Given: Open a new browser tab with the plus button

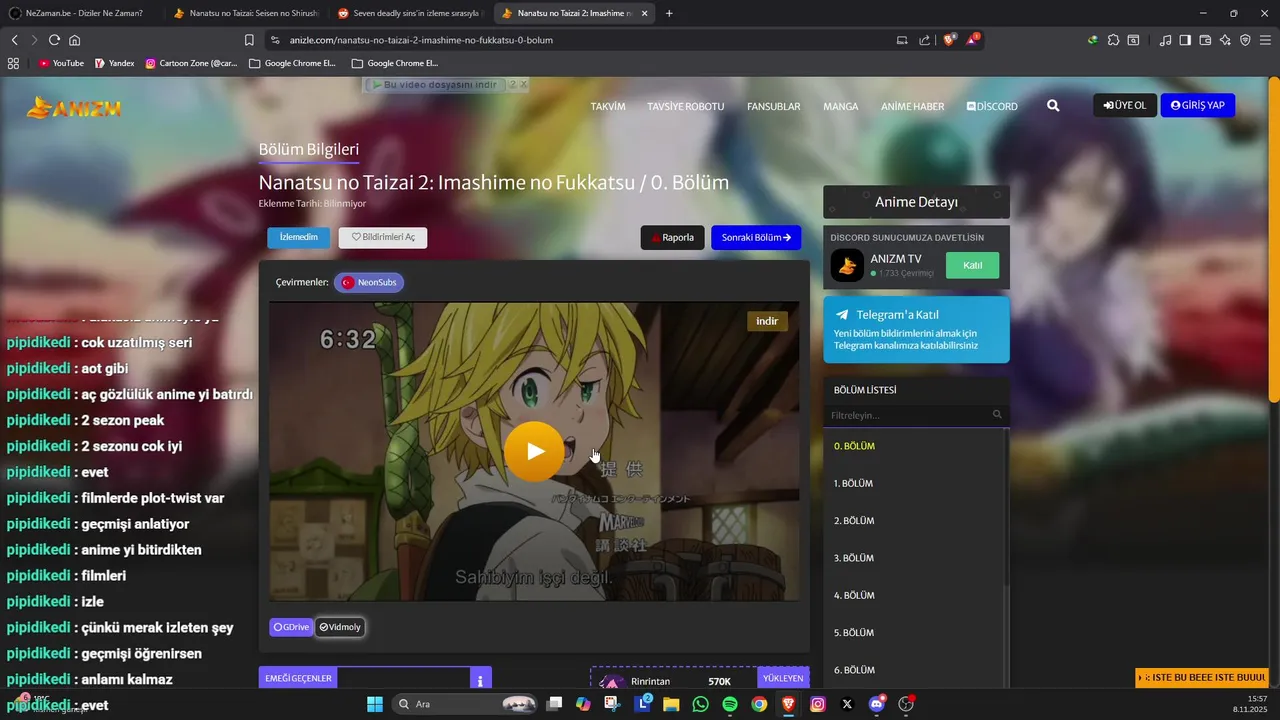Looking at the screenshot, I should [669, 13].
